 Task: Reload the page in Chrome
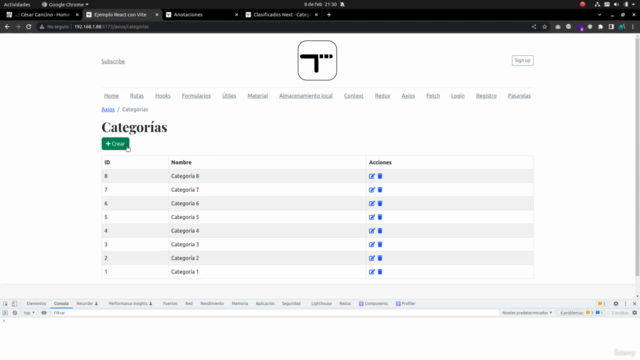tap(29, 27)
